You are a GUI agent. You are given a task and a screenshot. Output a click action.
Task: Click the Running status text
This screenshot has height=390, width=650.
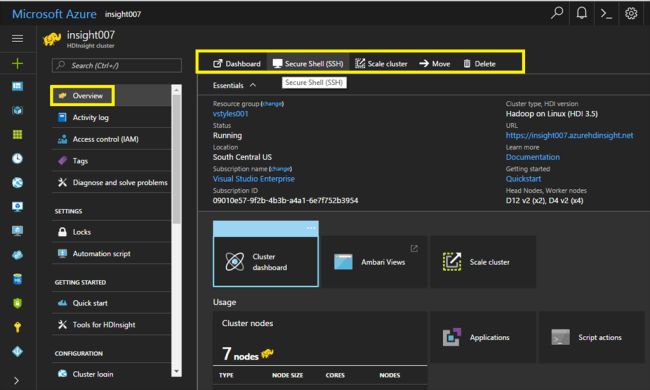point(227,136)
